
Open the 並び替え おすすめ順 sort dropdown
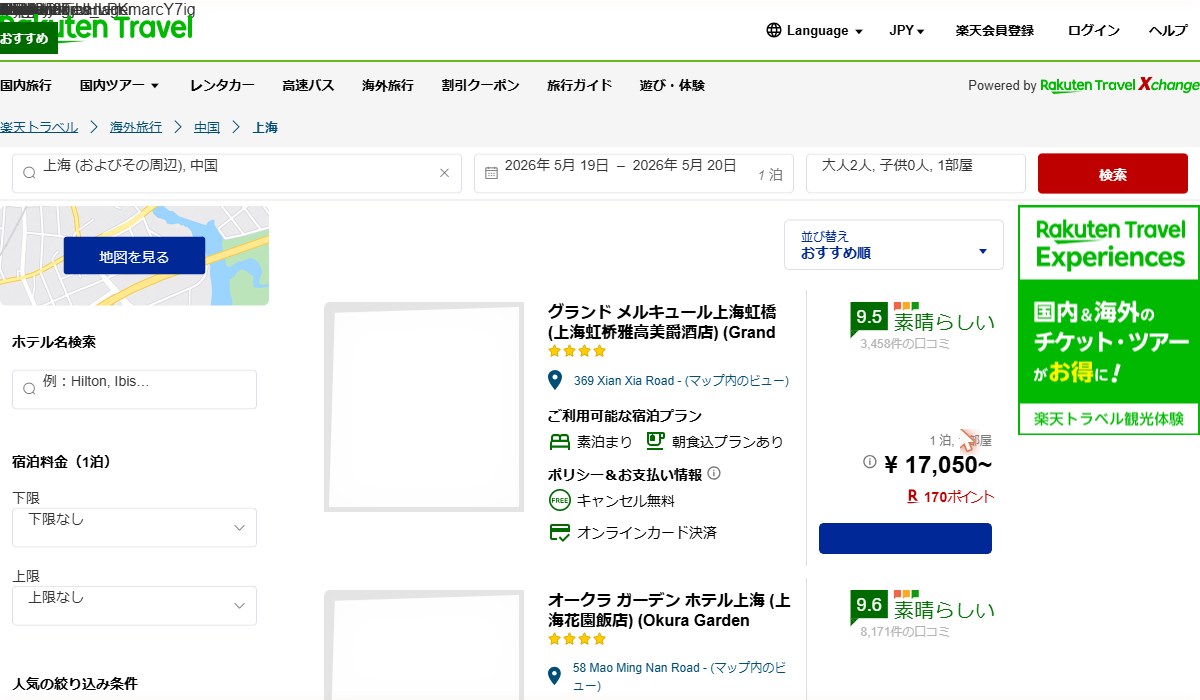894,245
